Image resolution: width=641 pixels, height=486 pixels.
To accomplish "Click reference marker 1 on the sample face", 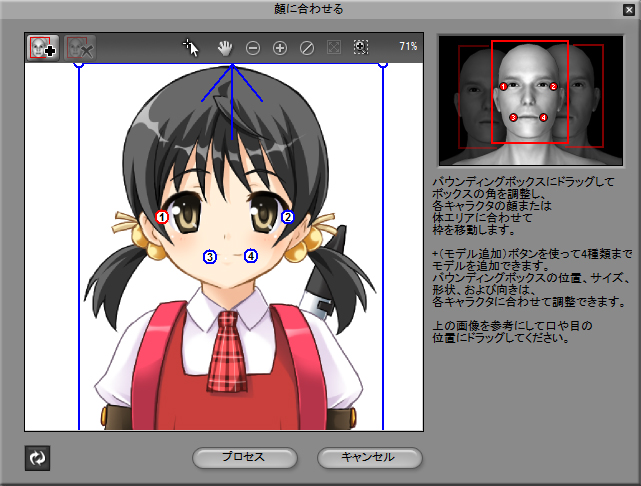I will pos(503,86).
